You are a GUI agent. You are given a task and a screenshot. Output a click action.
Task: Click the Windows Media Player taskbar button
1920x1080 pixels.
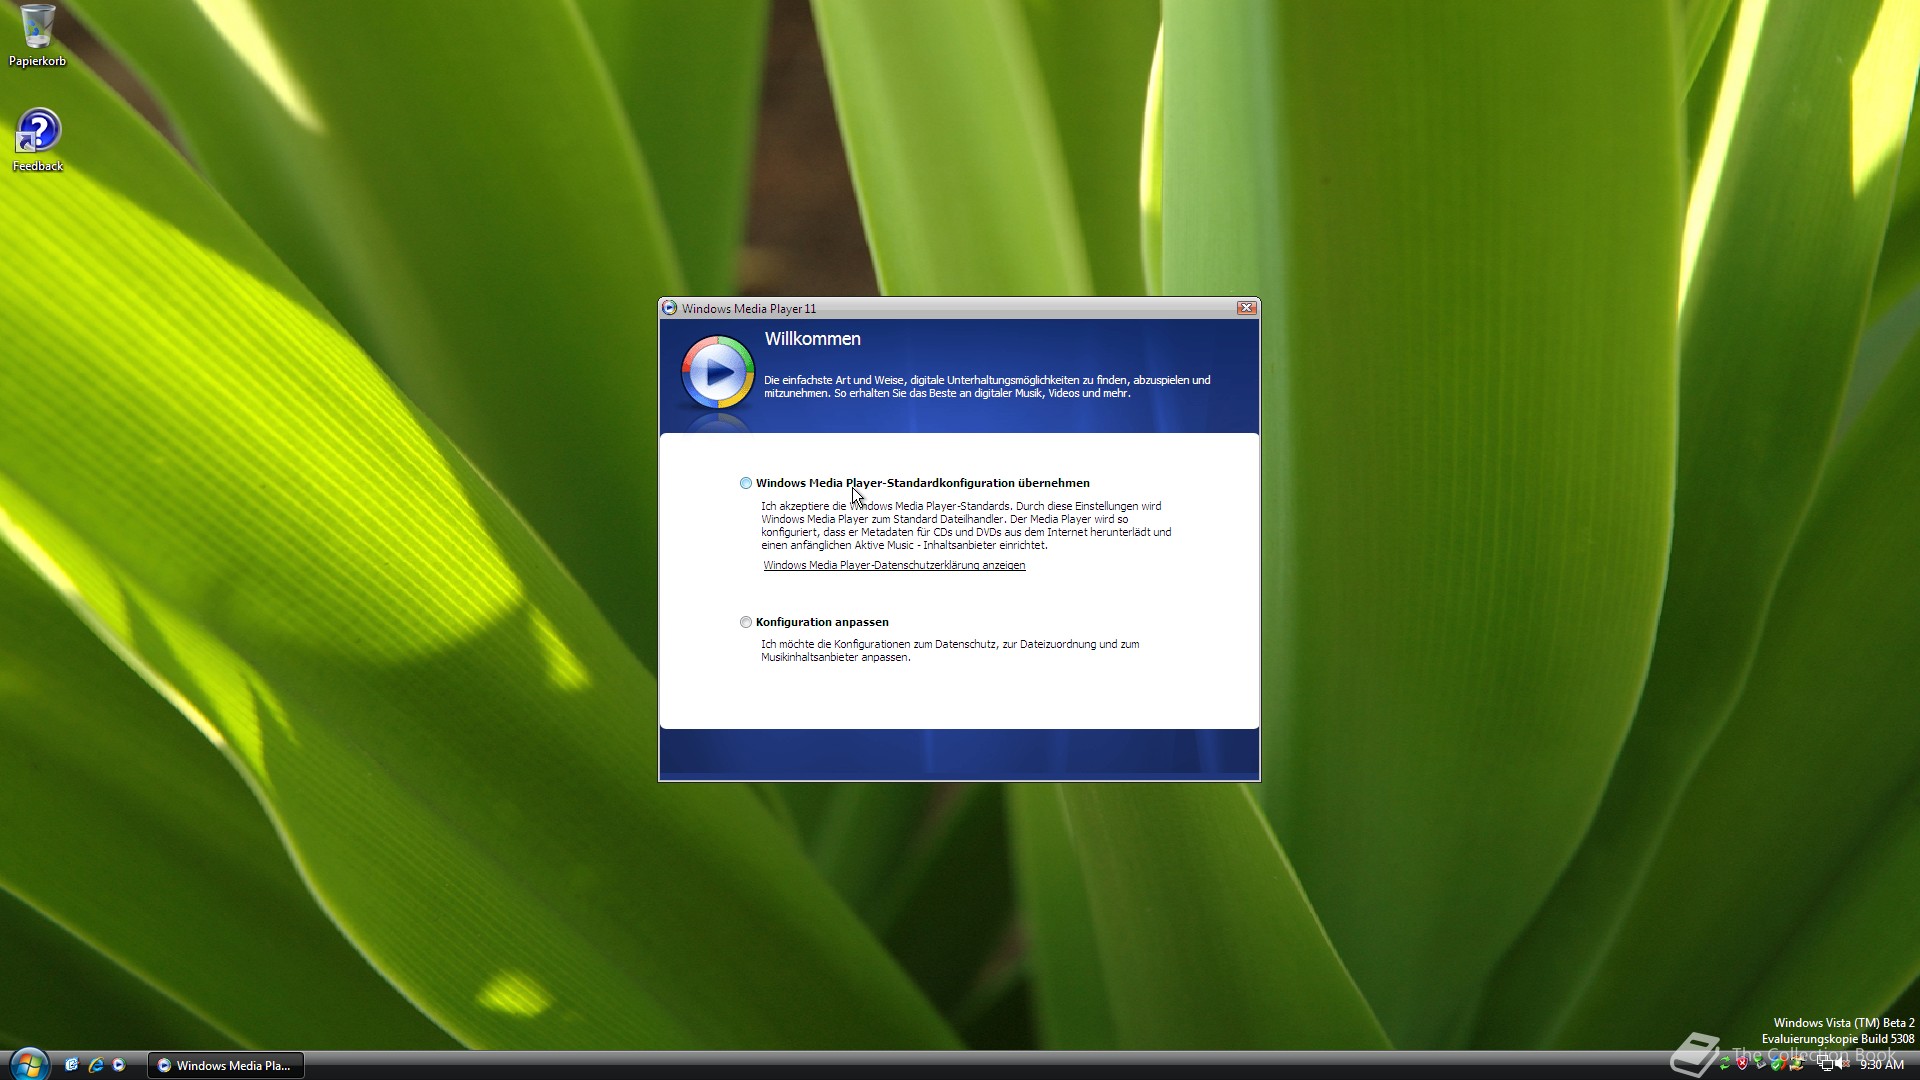click(226, 1065)
